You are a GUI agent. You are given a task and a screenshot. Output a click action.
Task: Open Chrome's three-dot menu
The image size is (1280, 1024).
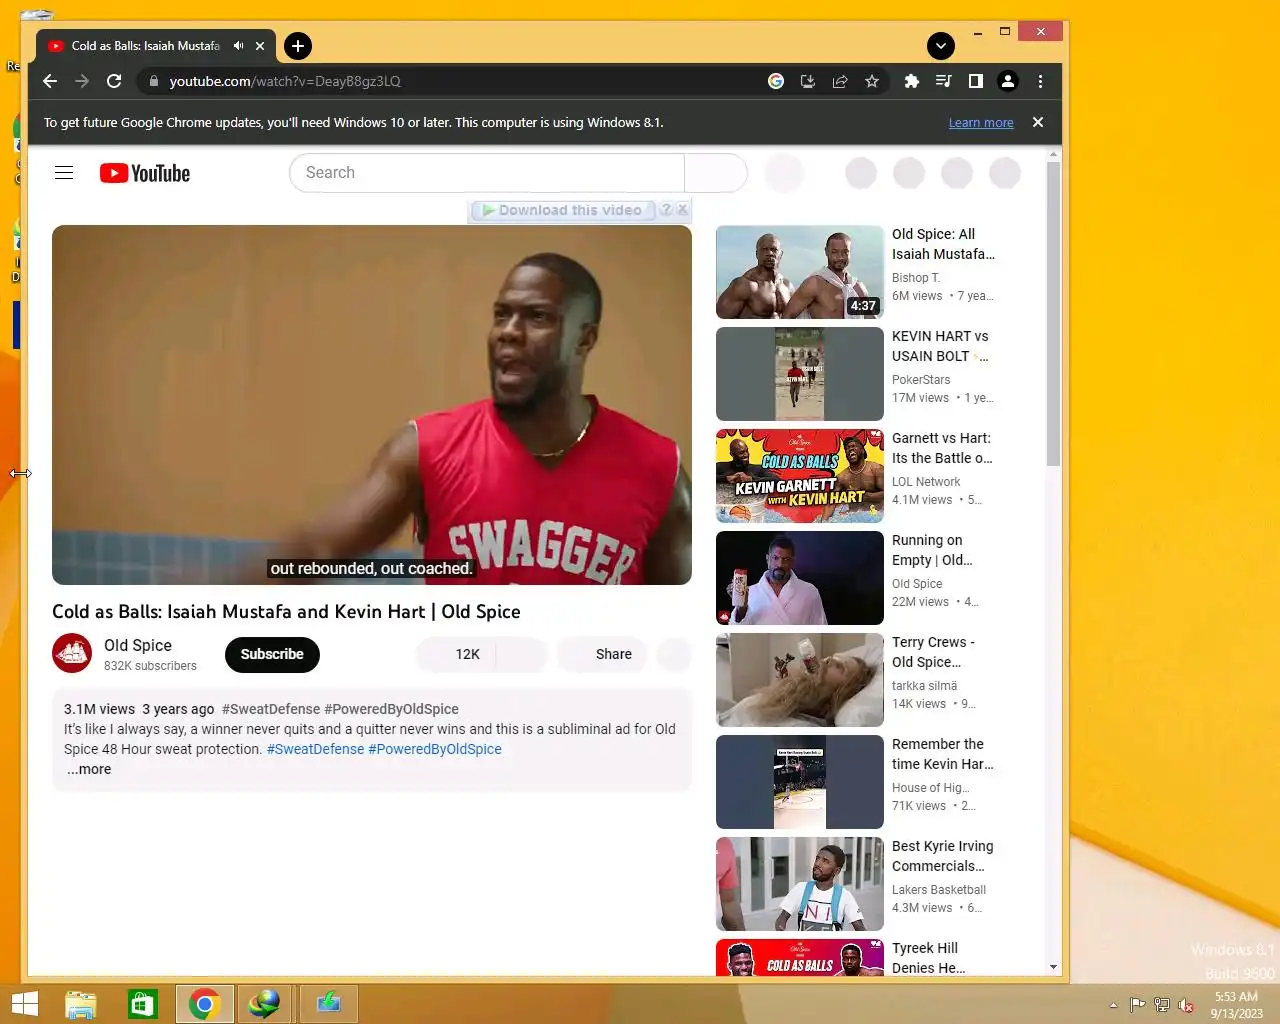1040,81
